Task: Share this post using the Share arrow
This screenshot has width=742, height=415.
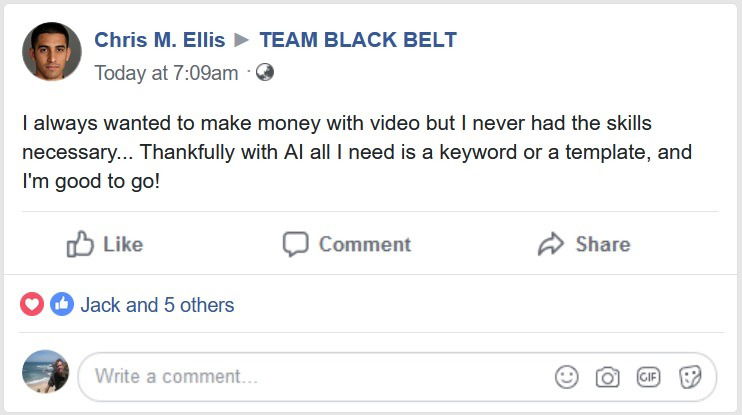Action: pyautogui.click(x=583, y=244)
